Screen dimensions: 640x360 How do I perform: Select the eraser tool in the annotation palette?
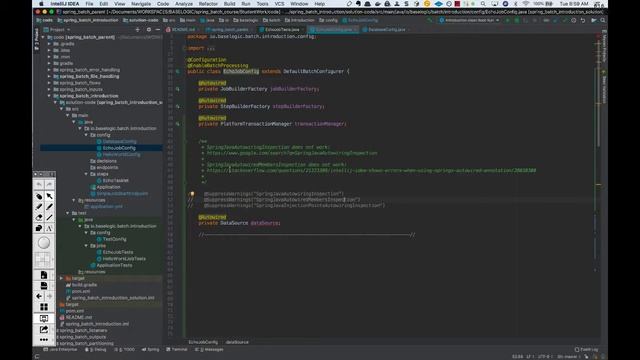pyautogui.click(x=39, y=218)
